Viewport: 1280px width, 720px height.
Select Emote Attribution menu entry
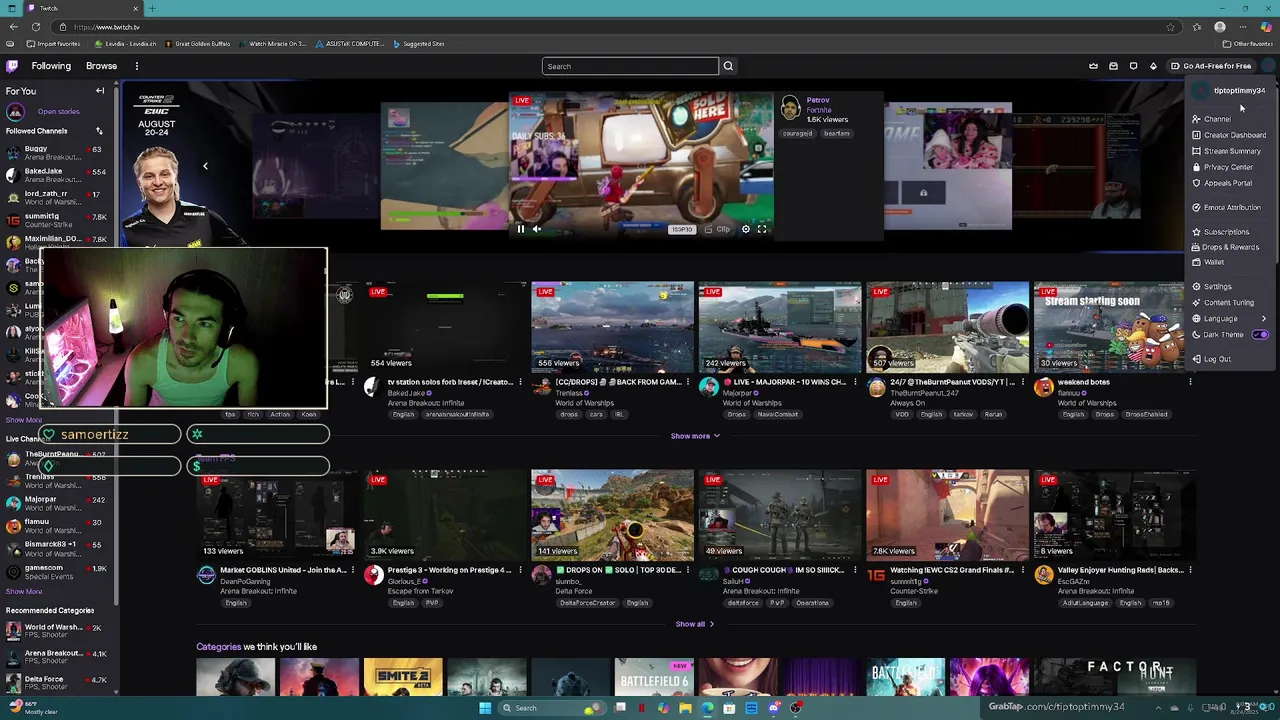click(1232, 207)
